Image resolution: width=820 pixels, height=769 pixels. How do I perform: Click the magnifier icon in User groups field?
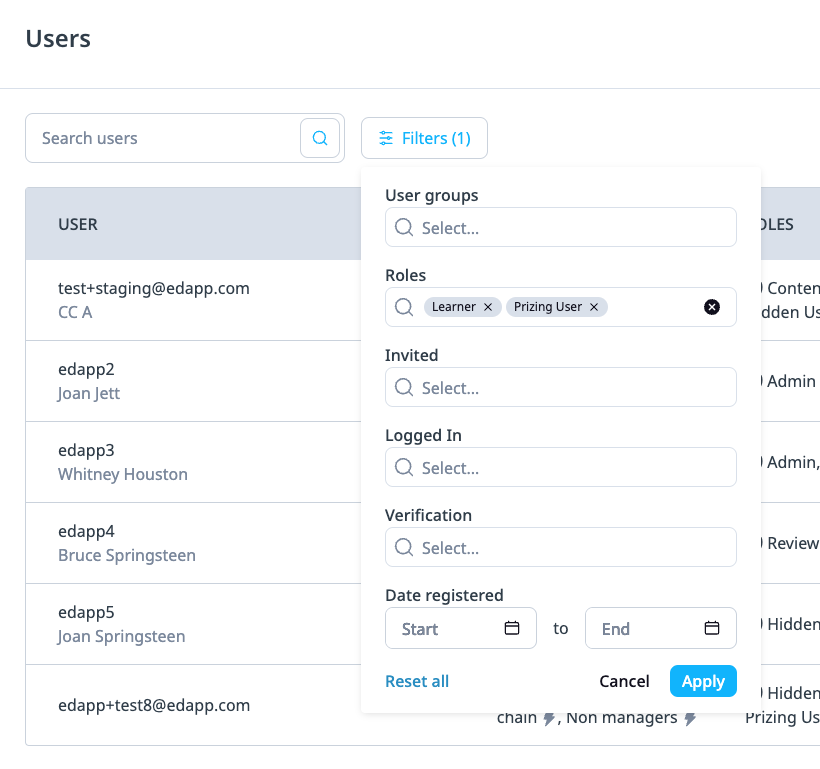click(x=404, y=227)
